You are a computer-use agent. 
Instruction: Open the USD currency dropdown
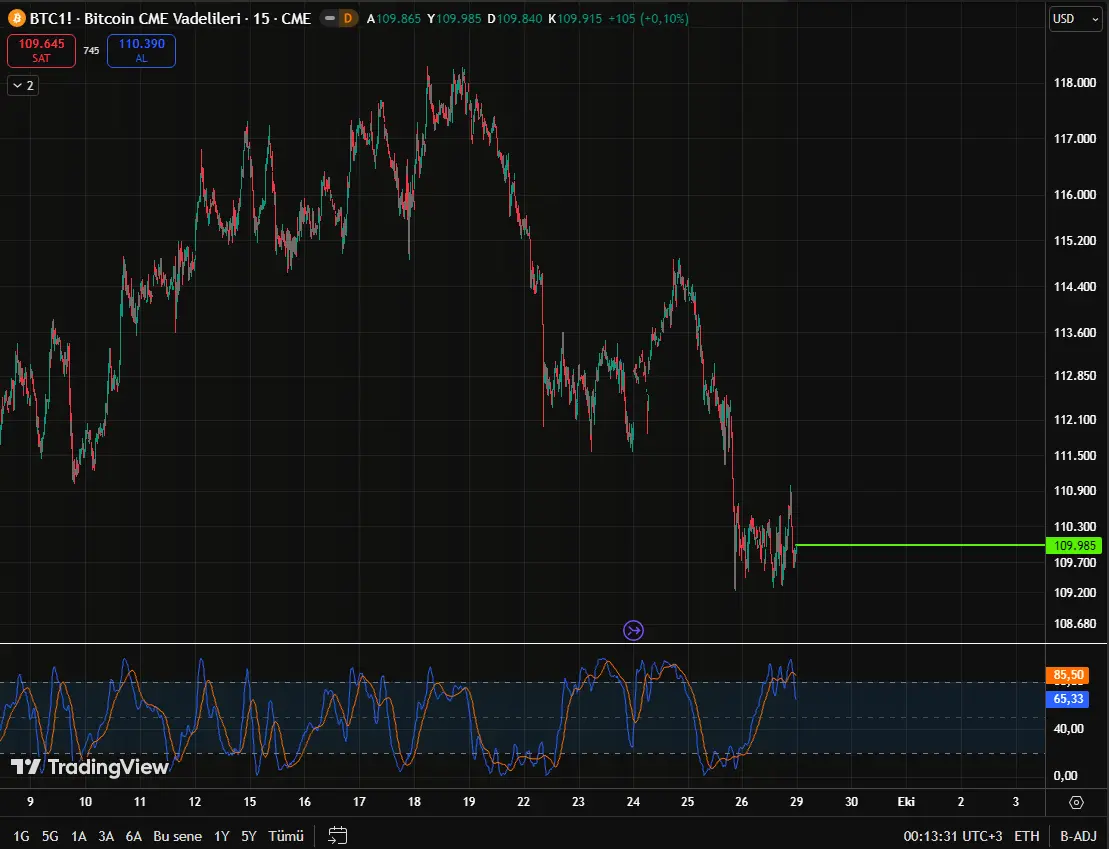point(1075,19)
